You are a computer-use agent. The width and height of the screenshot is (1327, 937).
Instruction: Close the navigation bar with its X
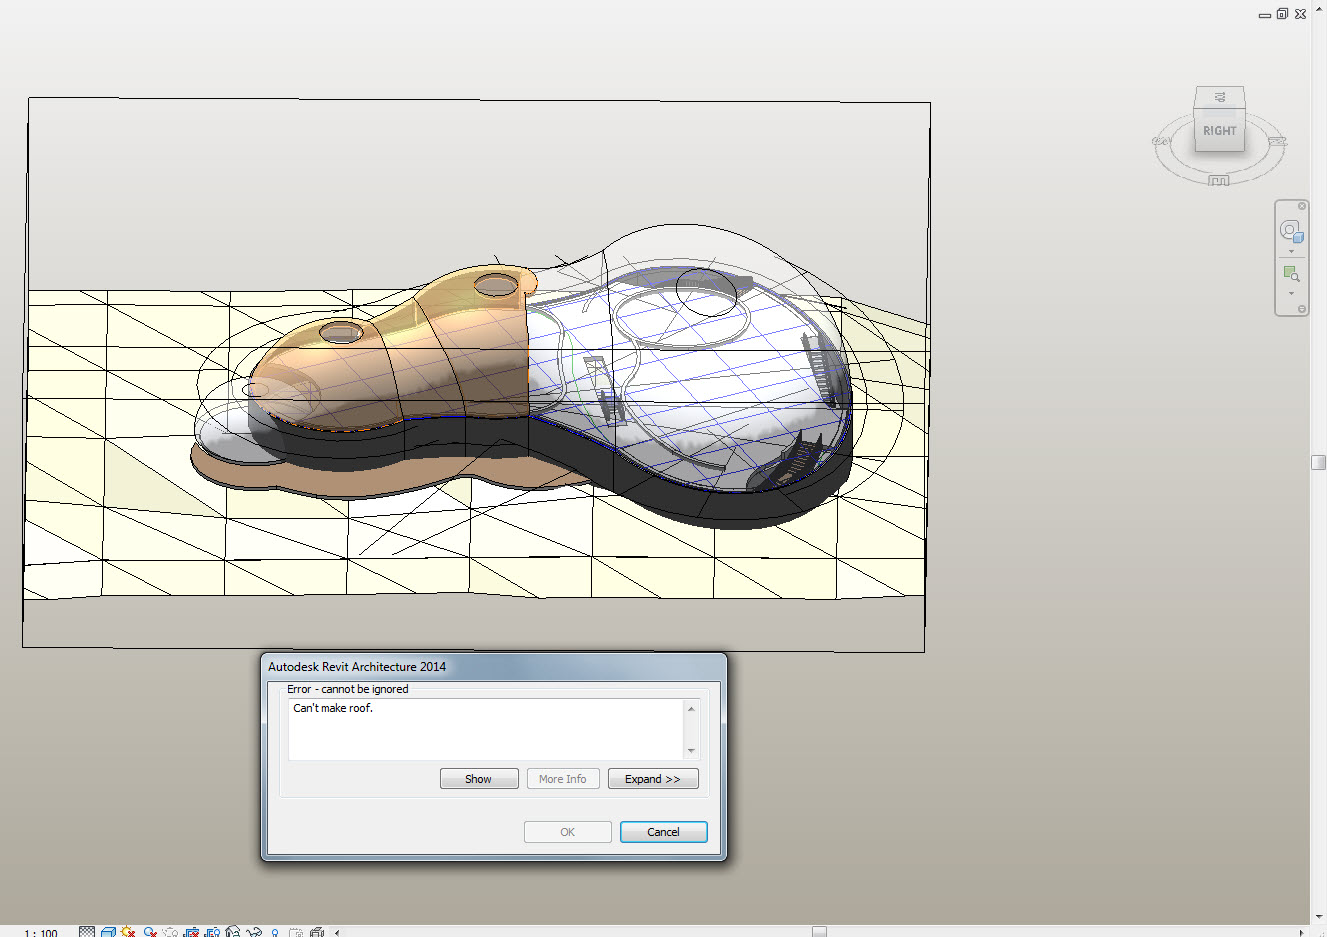coord(1302,206)
